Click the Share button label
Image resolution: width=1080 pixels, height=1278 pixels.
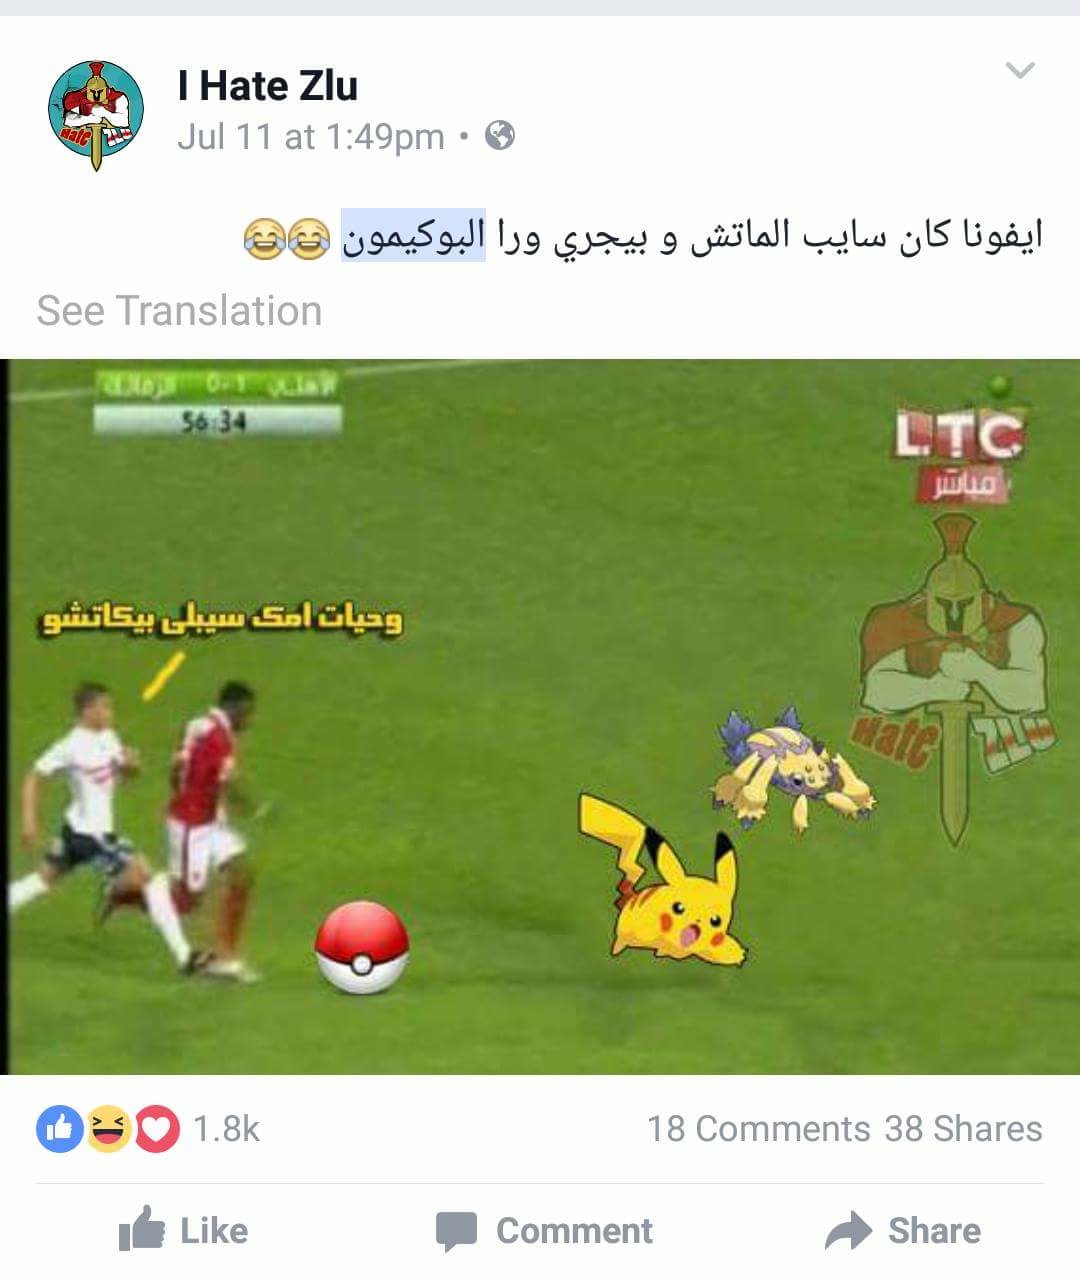(x=934, y=1231)
